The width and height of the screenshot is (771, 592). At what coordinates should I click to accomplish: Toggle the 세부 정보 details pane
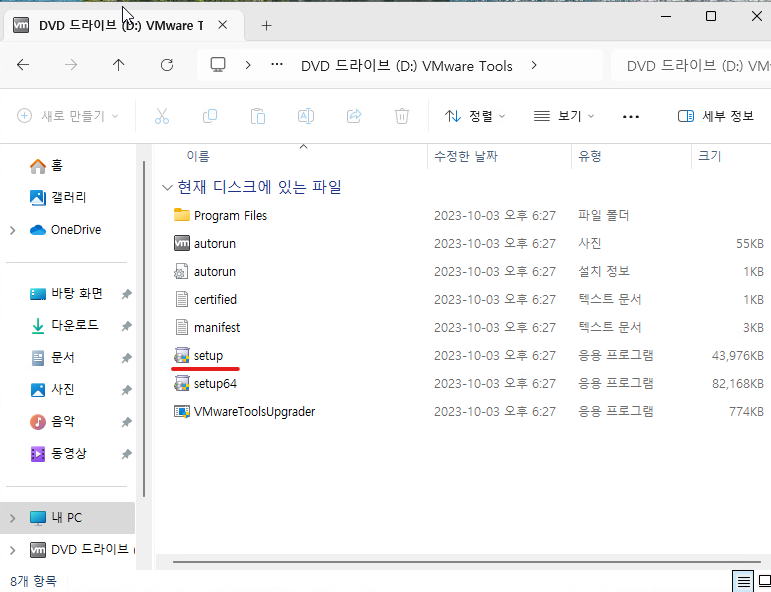[x=715, y=116]
